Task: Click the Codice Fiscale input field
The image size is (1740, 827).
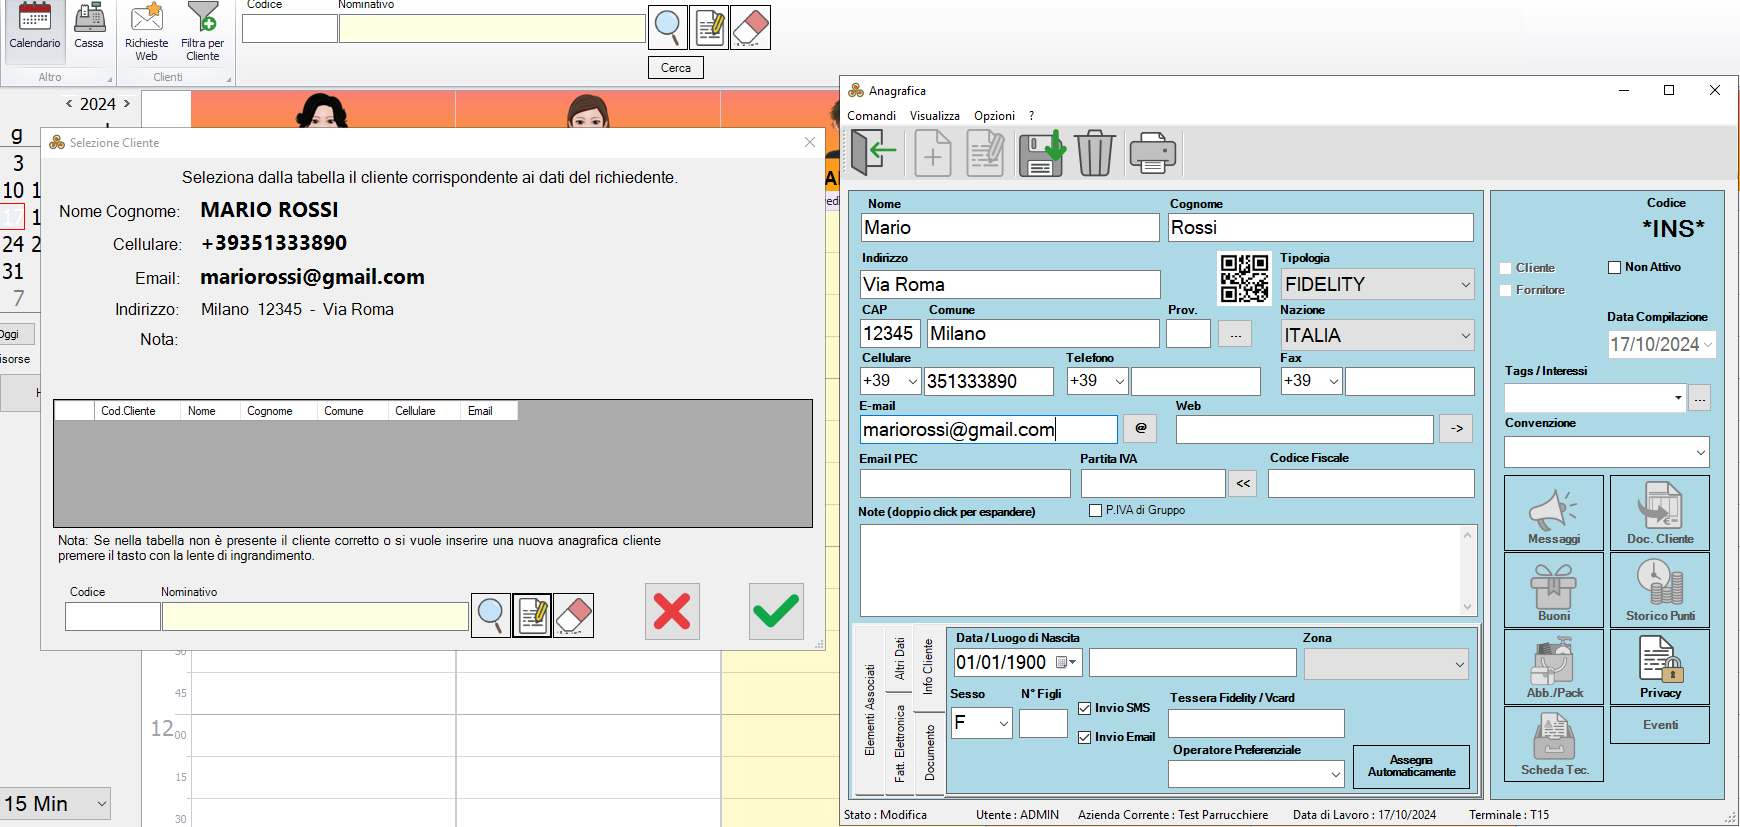Action: point(1370,484)
